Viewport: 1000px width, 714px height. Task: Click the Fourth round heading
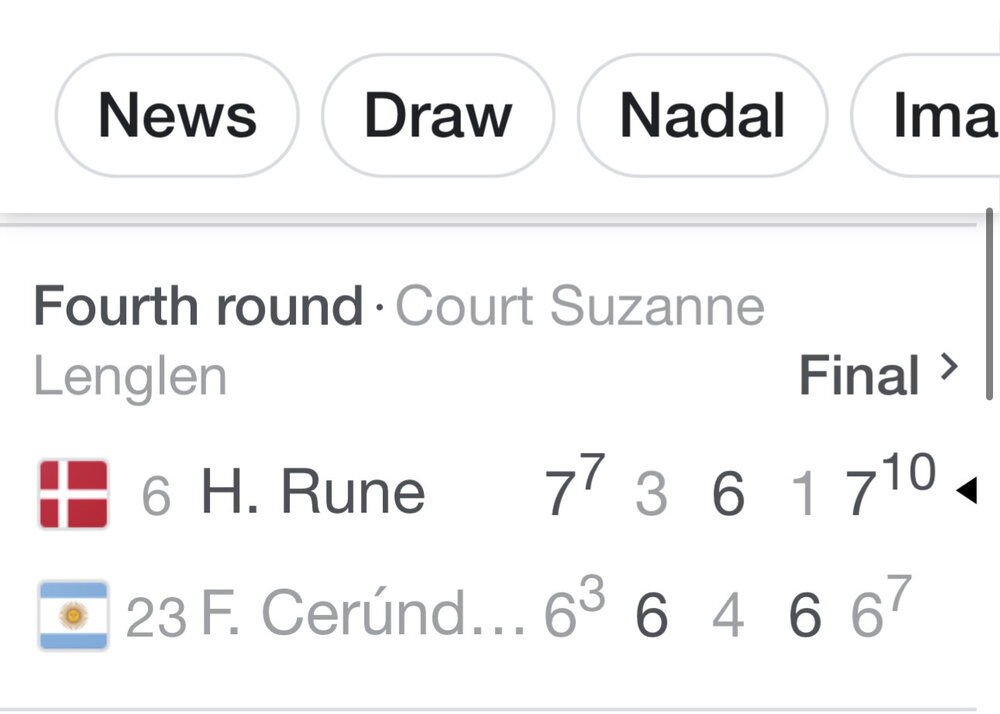[198, 306]
